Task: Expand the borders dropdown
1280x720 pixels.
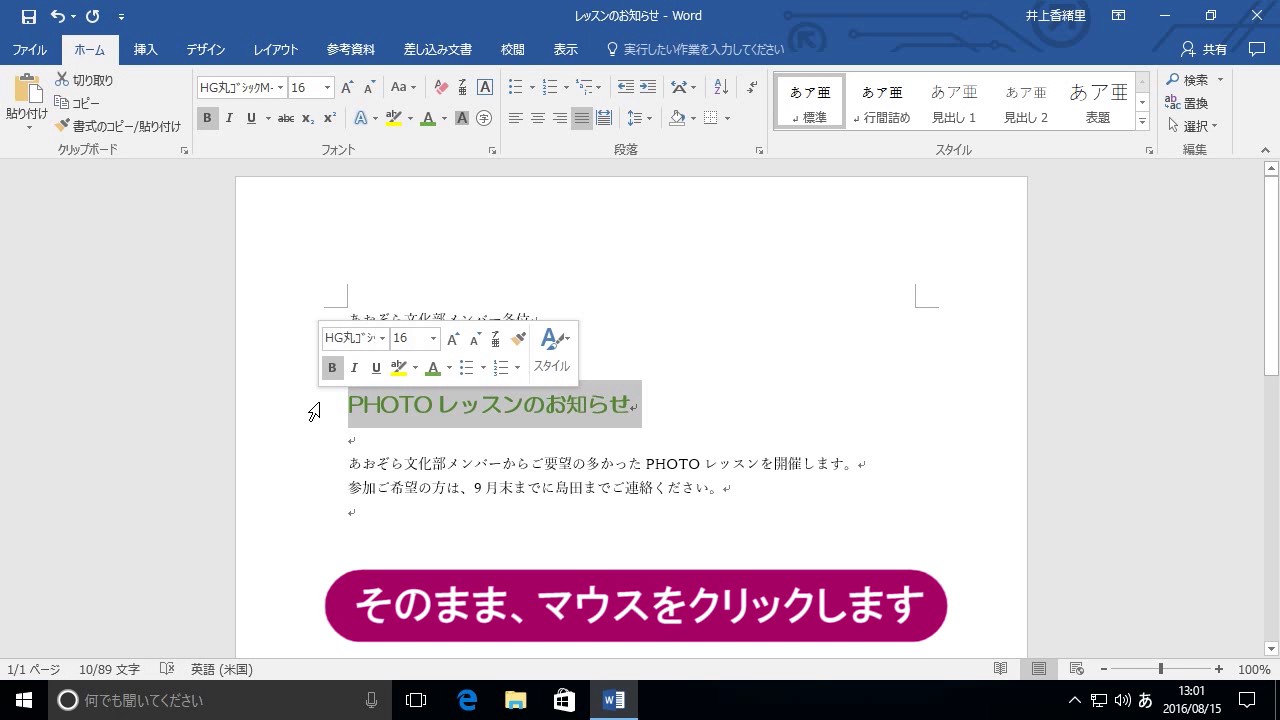Action: click(x=727, y=118)
